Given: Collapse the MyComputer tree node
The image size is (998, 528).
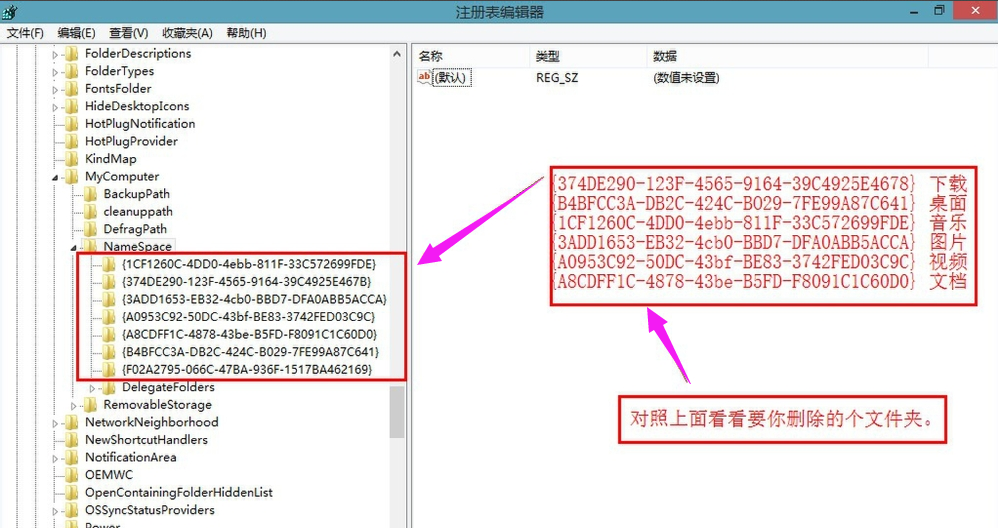Looking at the screenshot, I should 56,177.
